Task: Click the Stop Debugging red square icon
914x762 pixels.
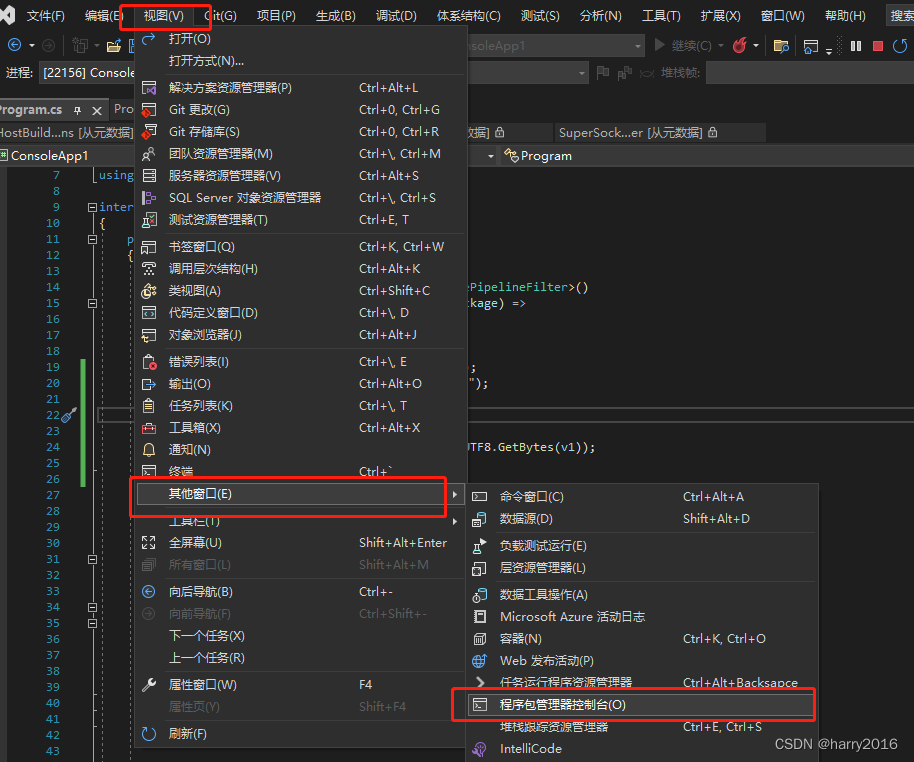Action: pyautogui.click(x=878, y=45)
